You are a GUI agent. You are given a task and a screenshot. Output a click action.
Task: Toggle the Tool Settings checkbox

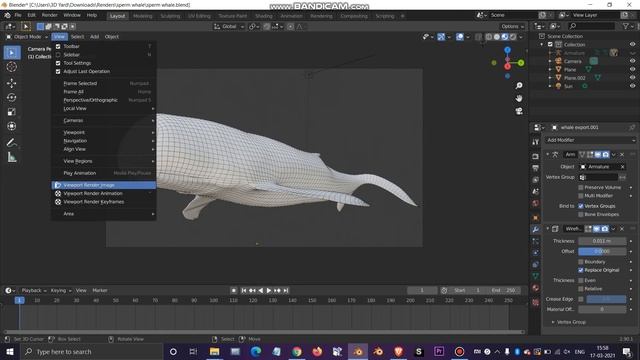point(58,63)
